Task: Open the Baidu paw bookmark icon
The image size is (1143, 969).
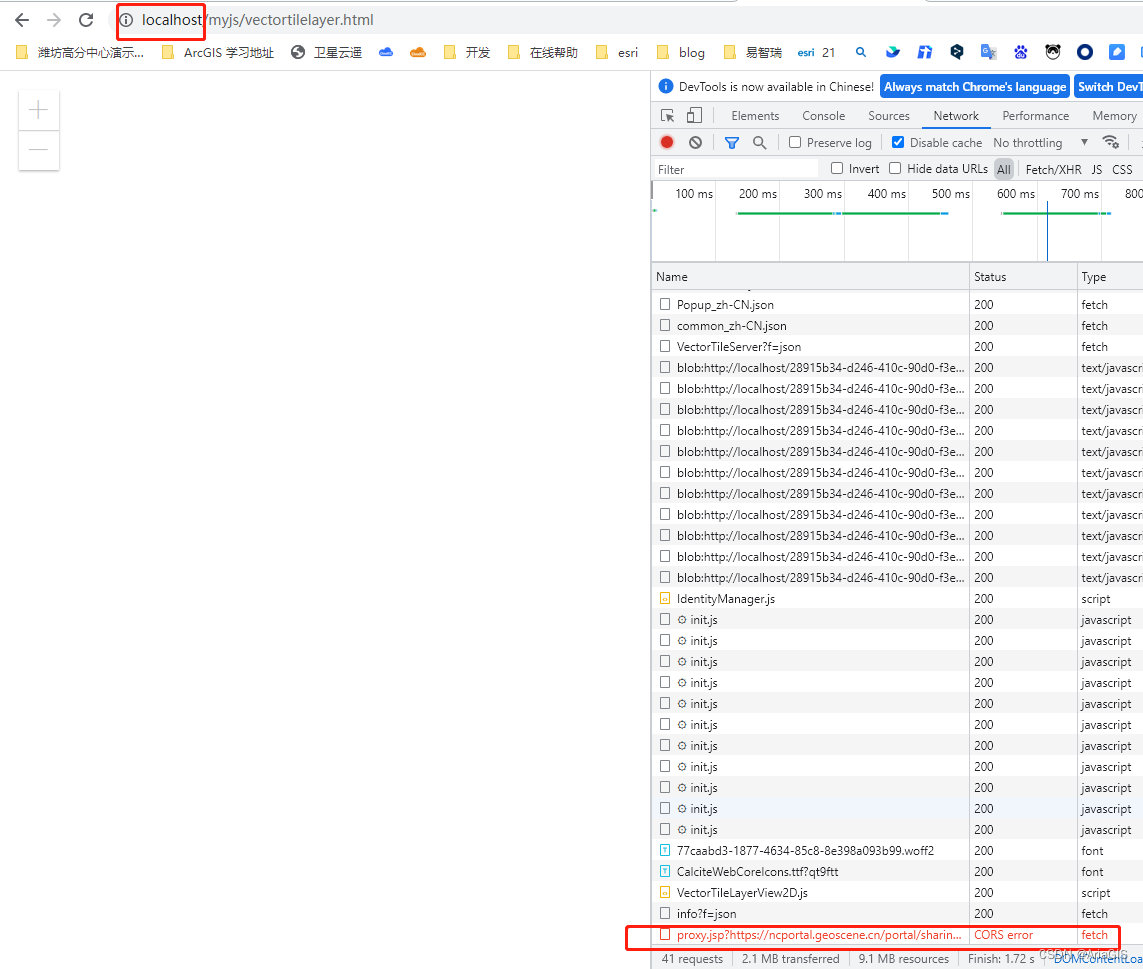Action: pos(1021,52)
